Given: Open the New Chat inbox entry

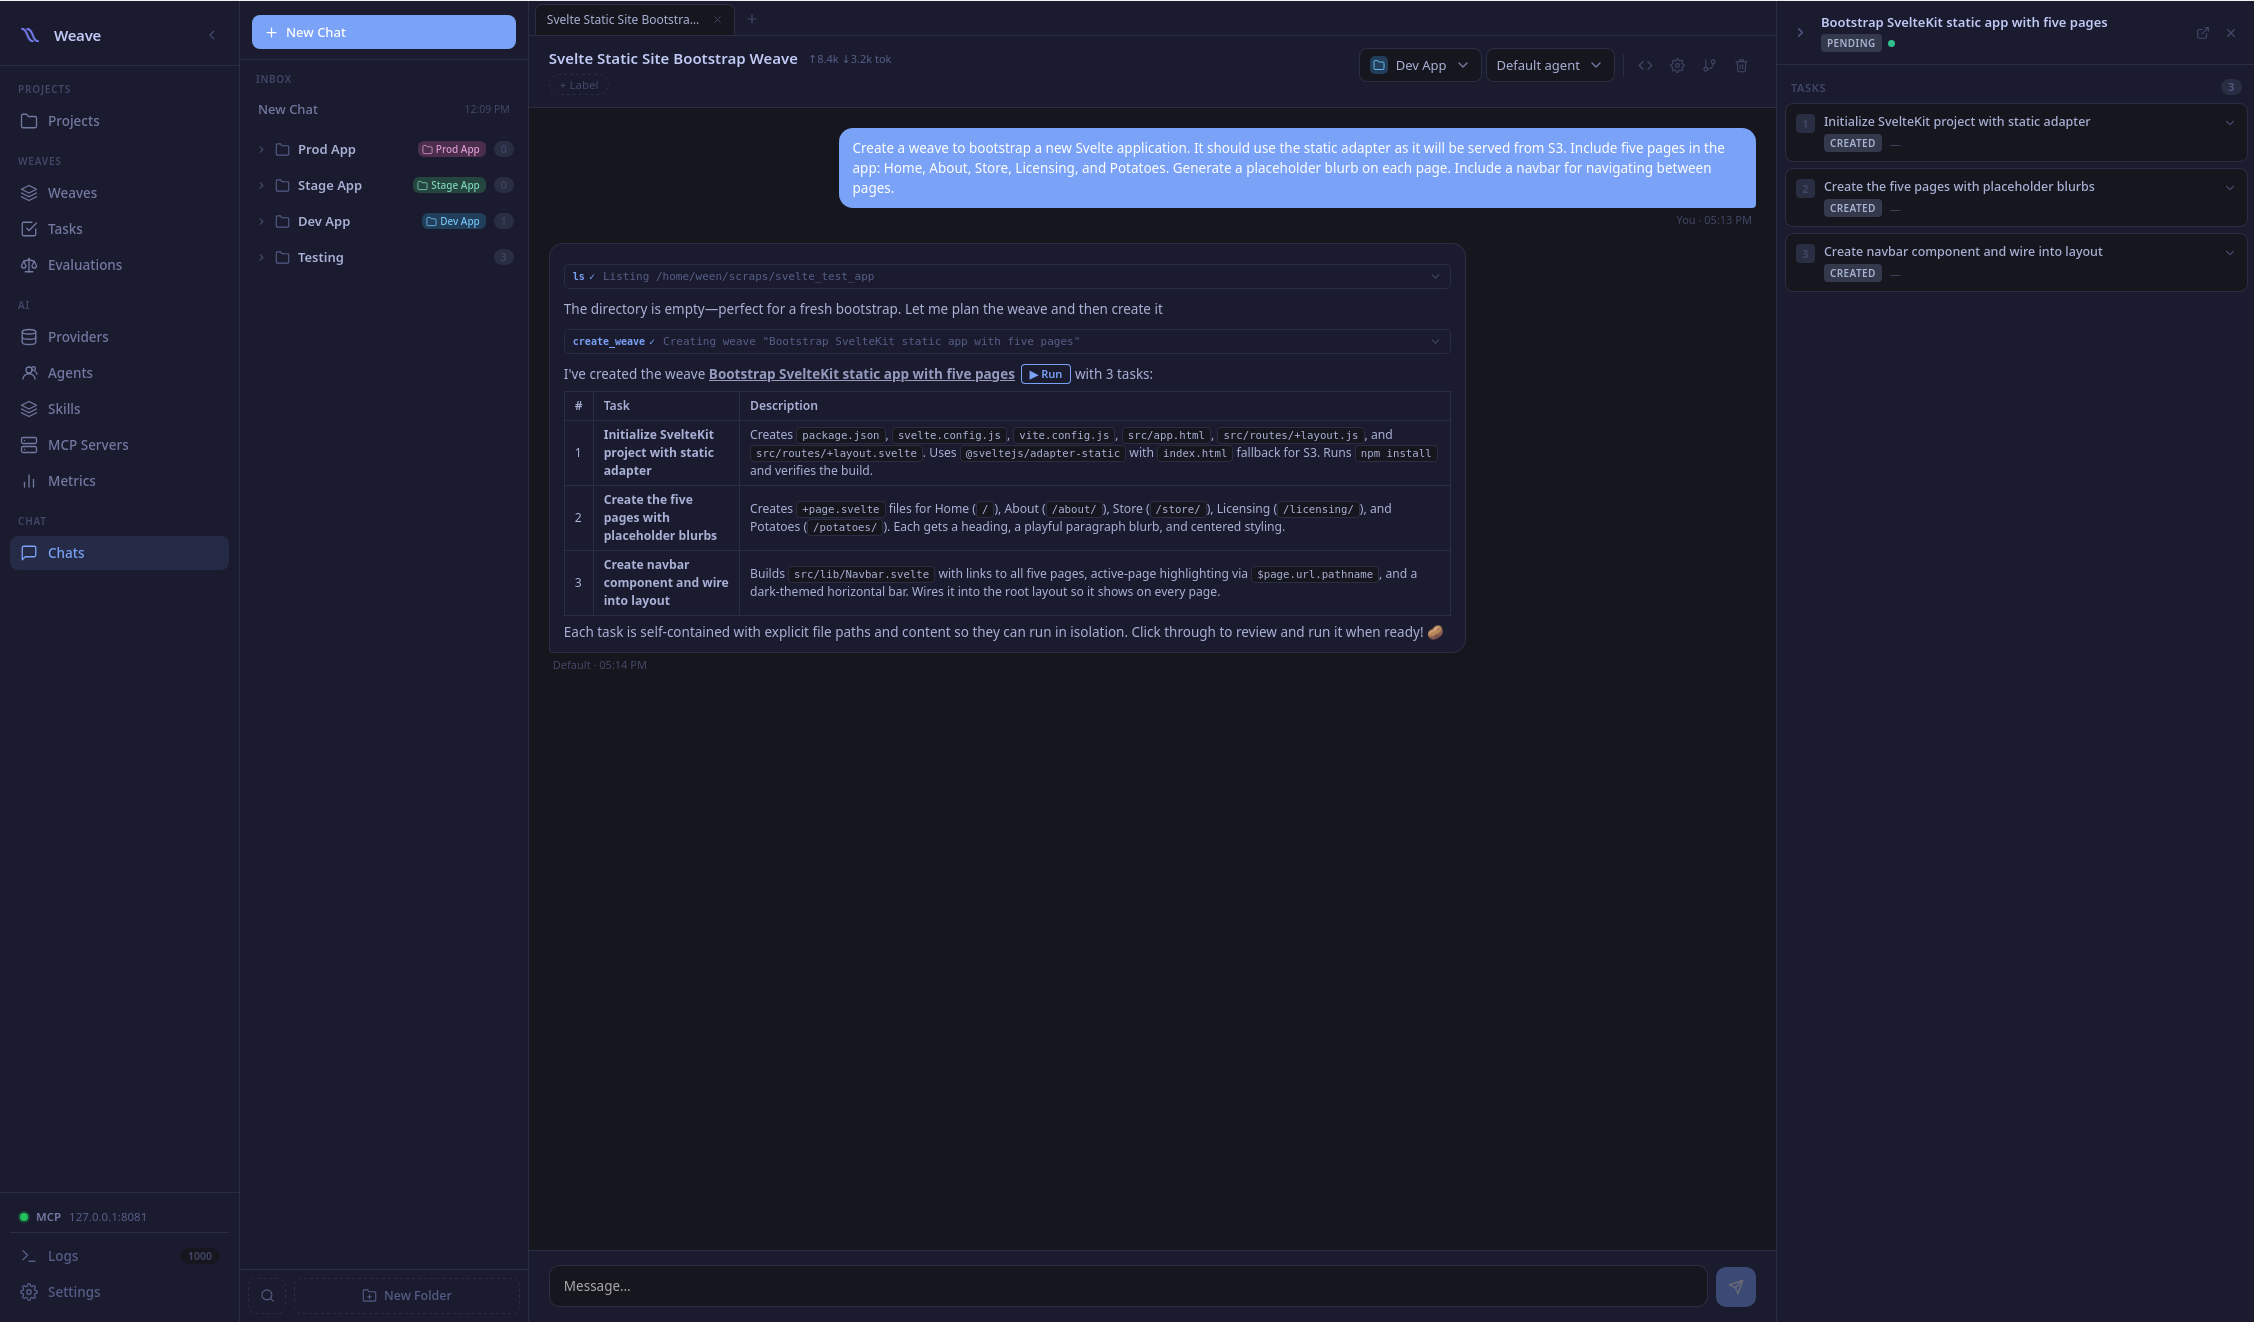Looking at the screenshot, I should (384, 109).
